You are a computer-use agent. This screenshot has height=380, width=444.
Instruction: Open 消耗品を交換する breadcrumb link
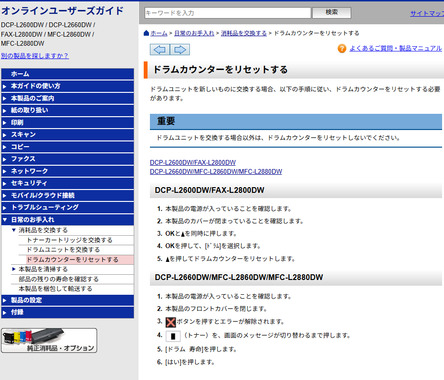tap(244, 33)
